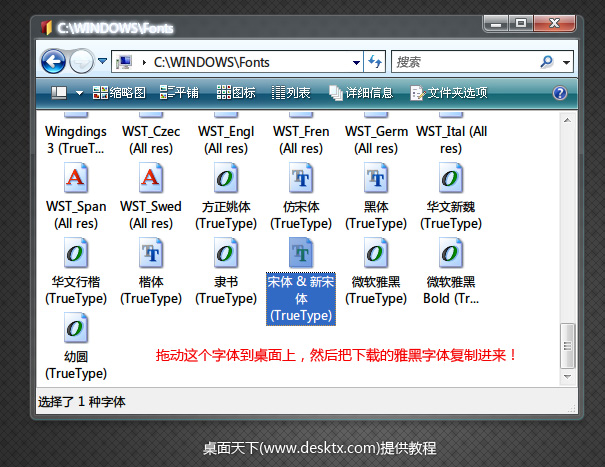
Task: Switch to 图标 icon view
Action: pyautogui.click(x=236, y=93)
